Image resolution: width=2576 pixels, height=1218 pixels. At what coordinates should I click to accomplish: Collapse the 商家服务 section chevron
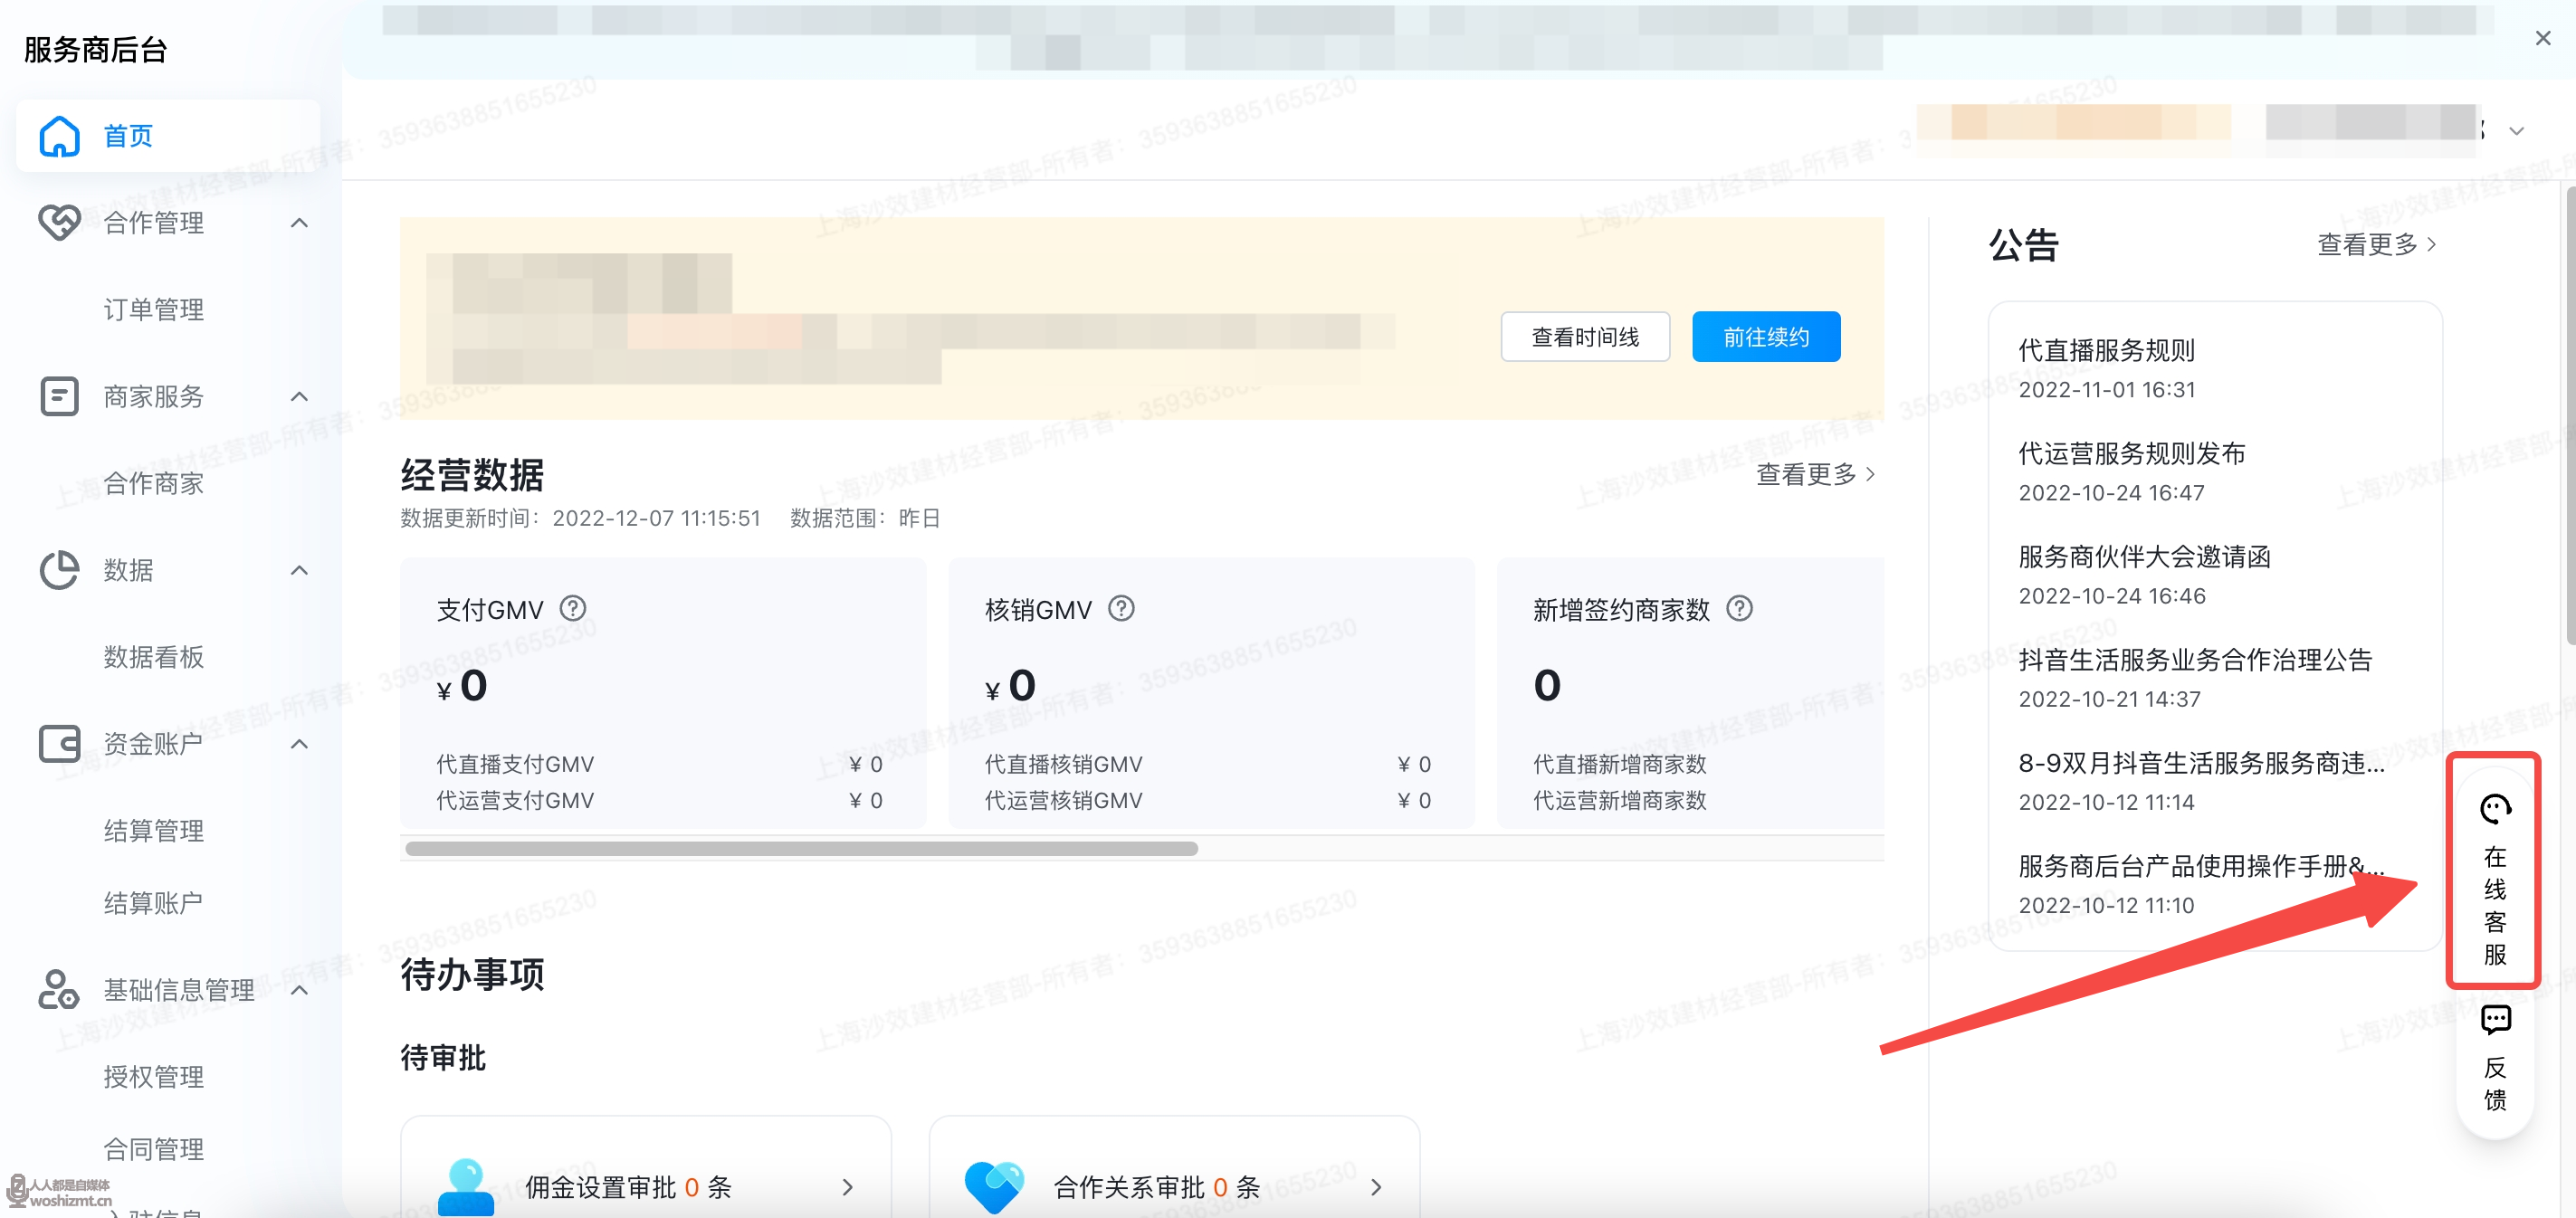(299, 396)
